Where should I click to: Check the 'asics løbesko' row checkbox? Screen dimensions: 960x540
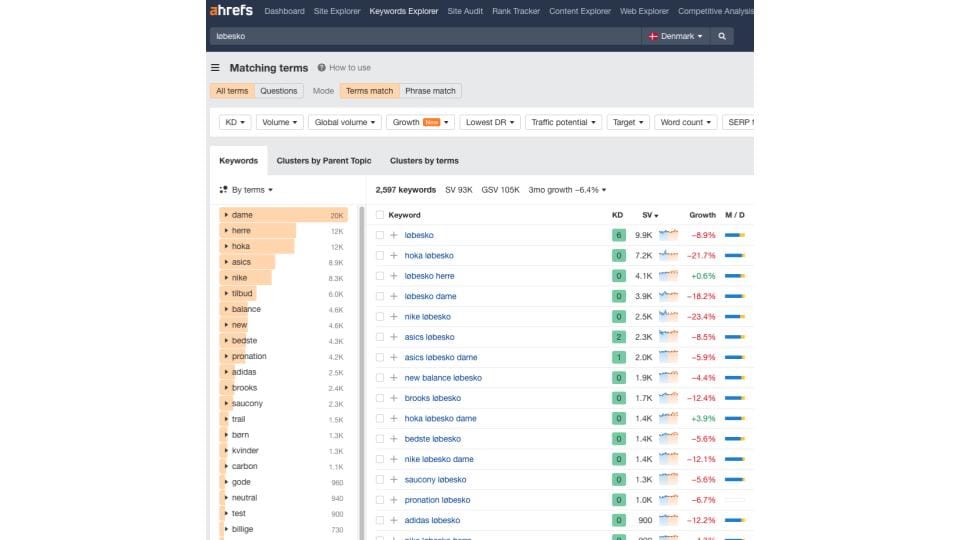[x=380, y=337]
